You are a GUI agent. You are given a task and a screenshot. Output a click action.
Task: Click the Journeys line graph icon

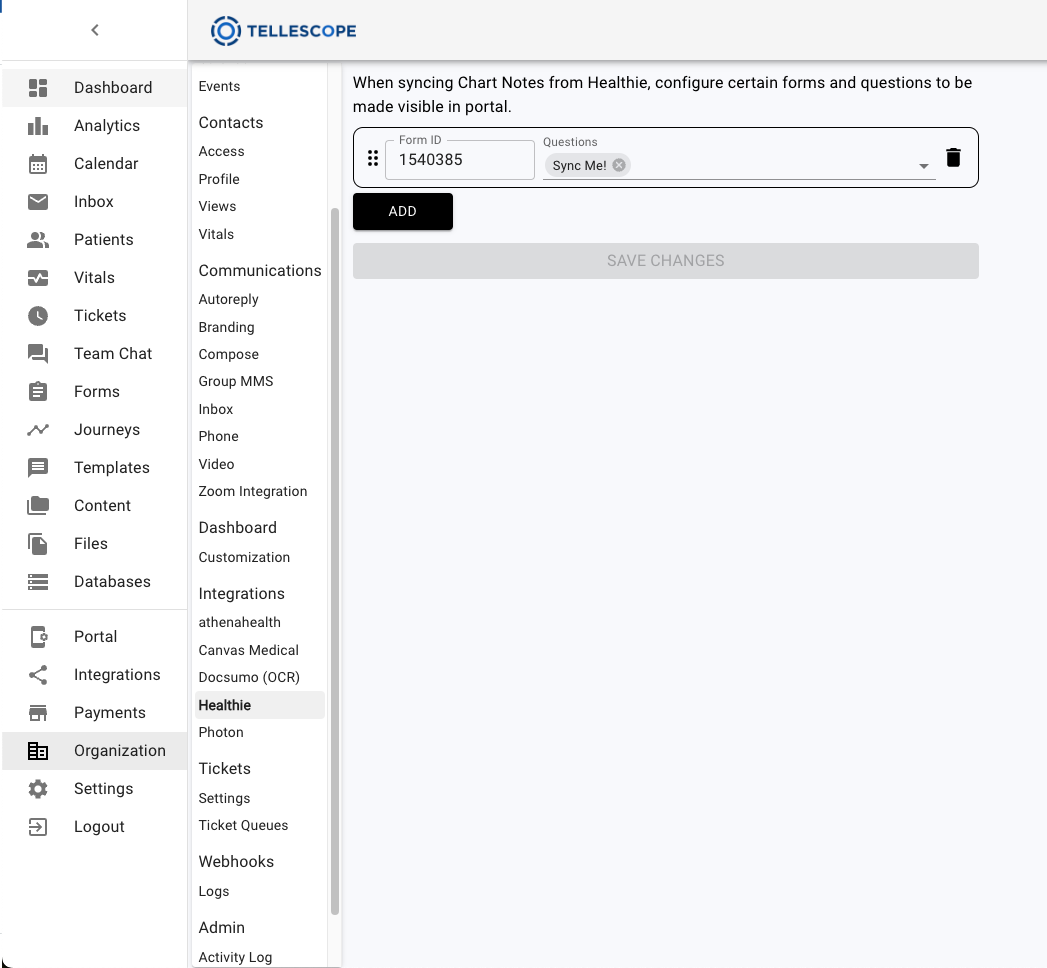(38, 430)
